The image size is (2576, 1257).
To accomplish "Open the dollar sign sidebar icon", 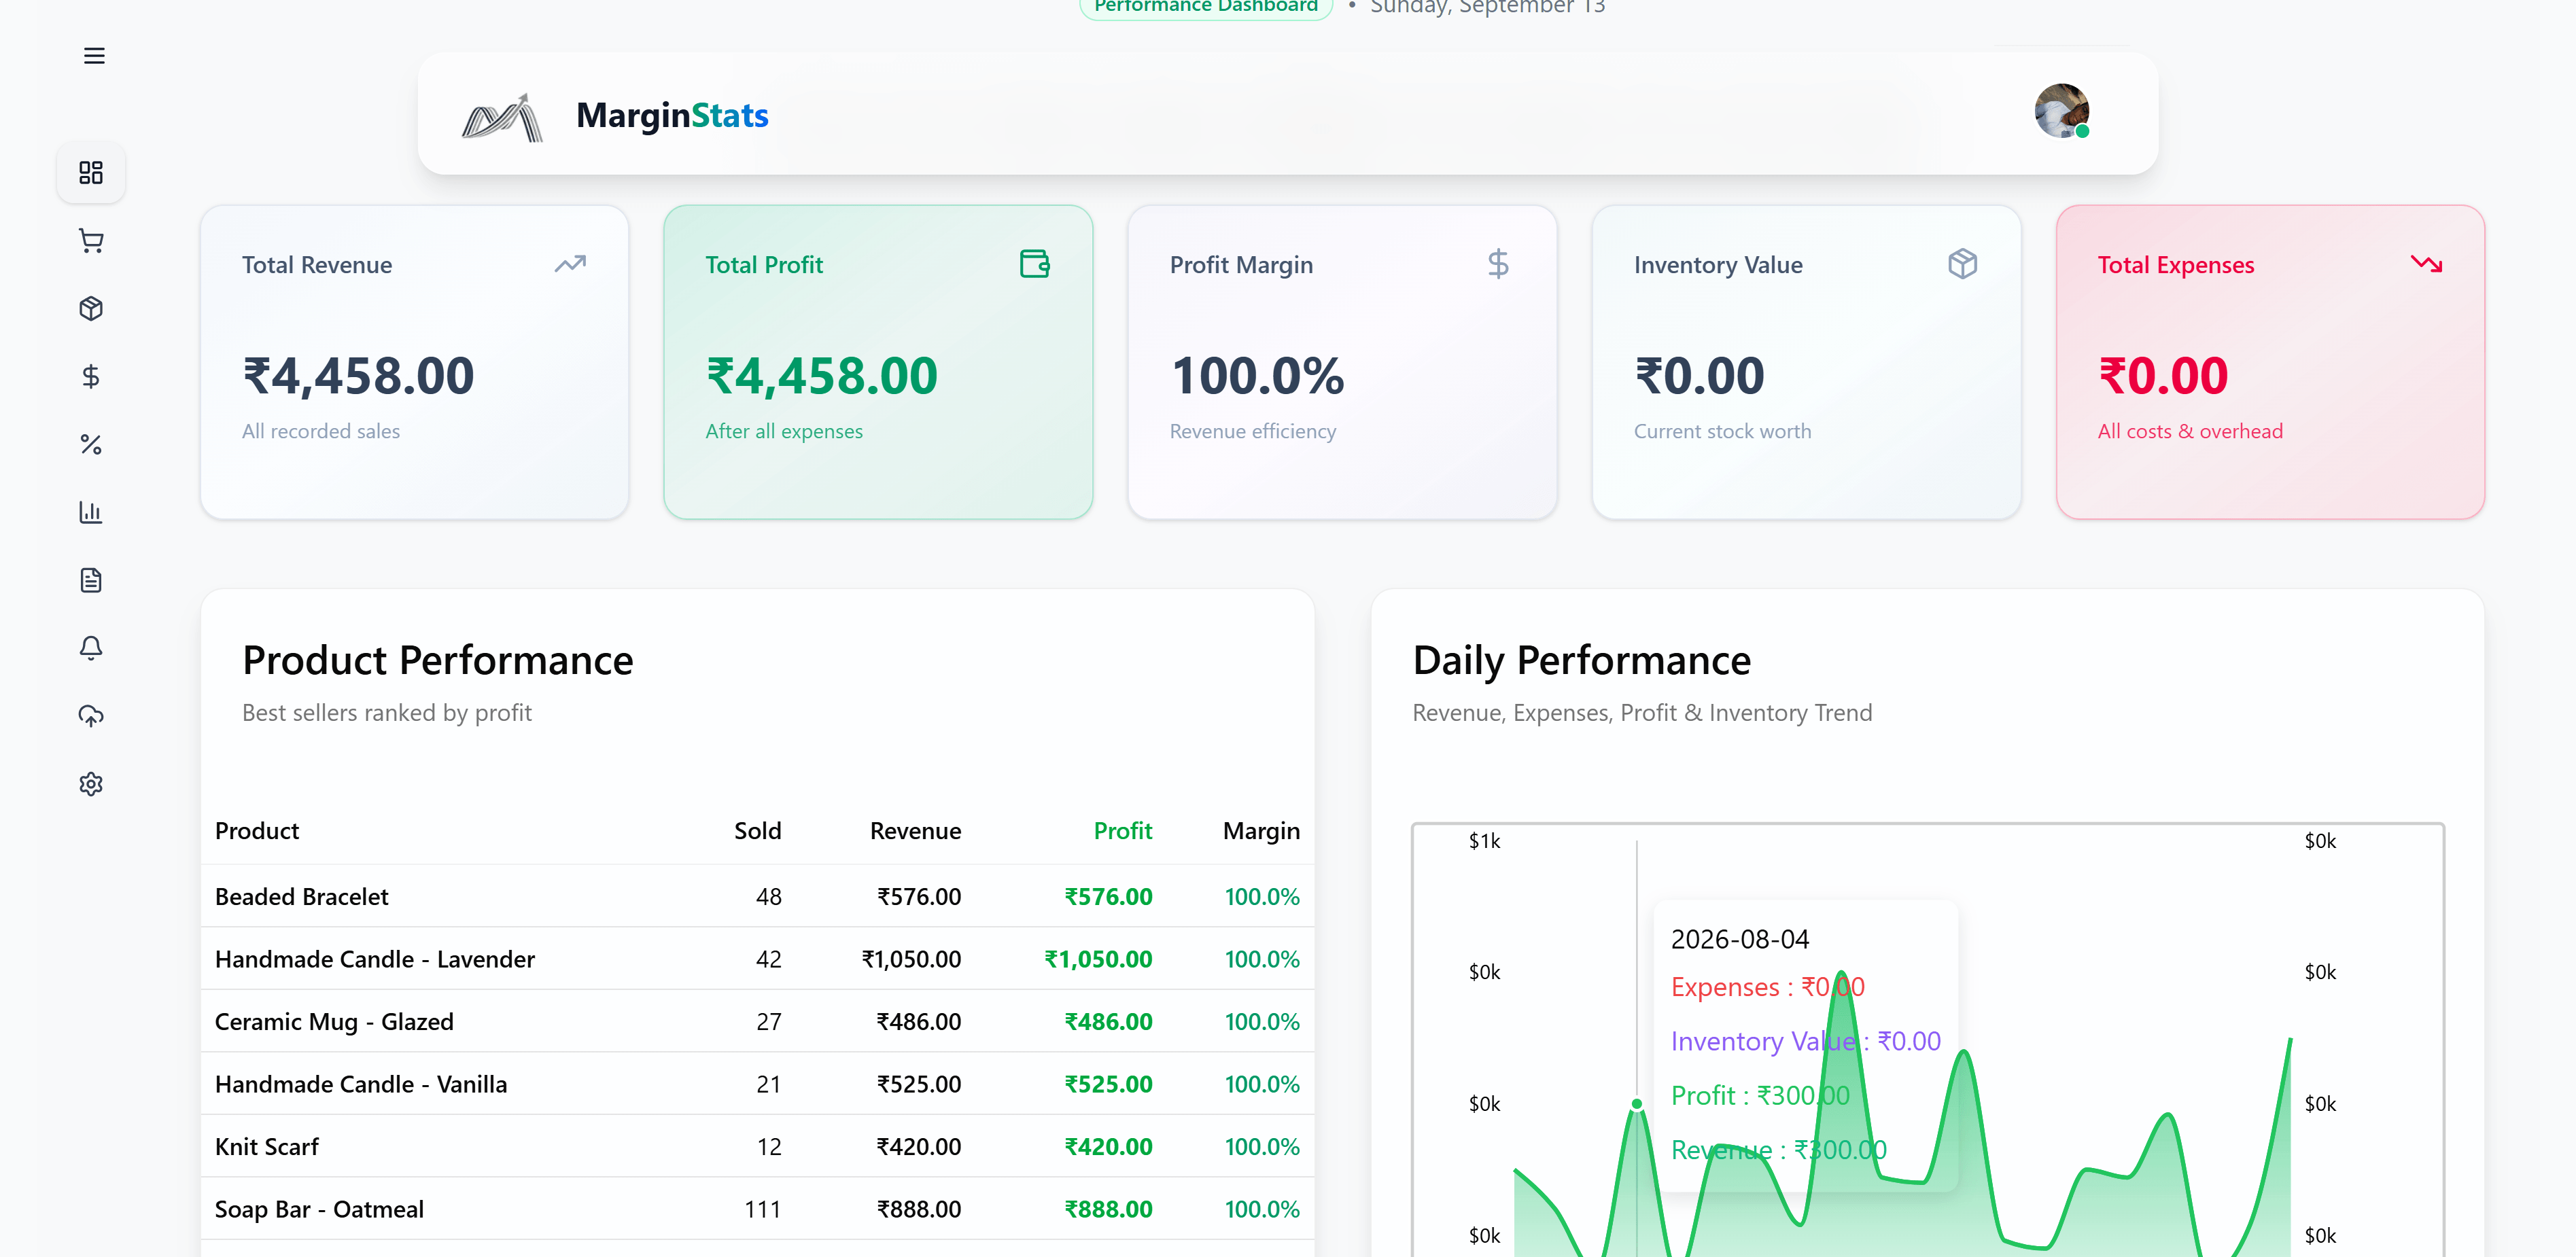I will pos(91,377).
